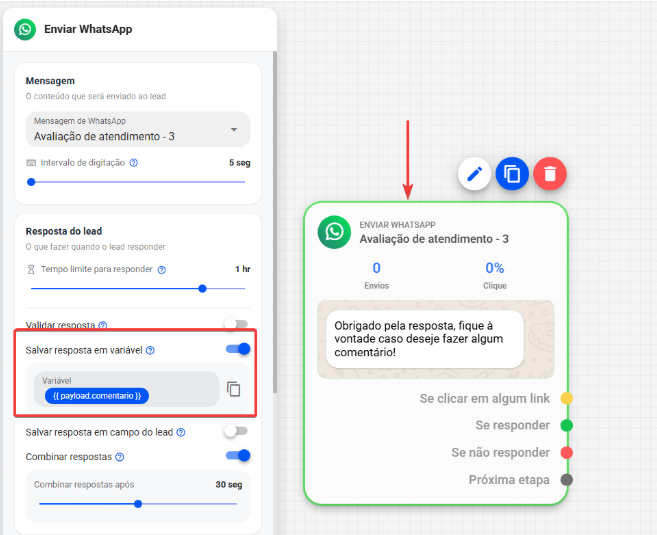Open help for Intervalo de digitação
Screen dimensions: 657x535
[x=134, y=163]
